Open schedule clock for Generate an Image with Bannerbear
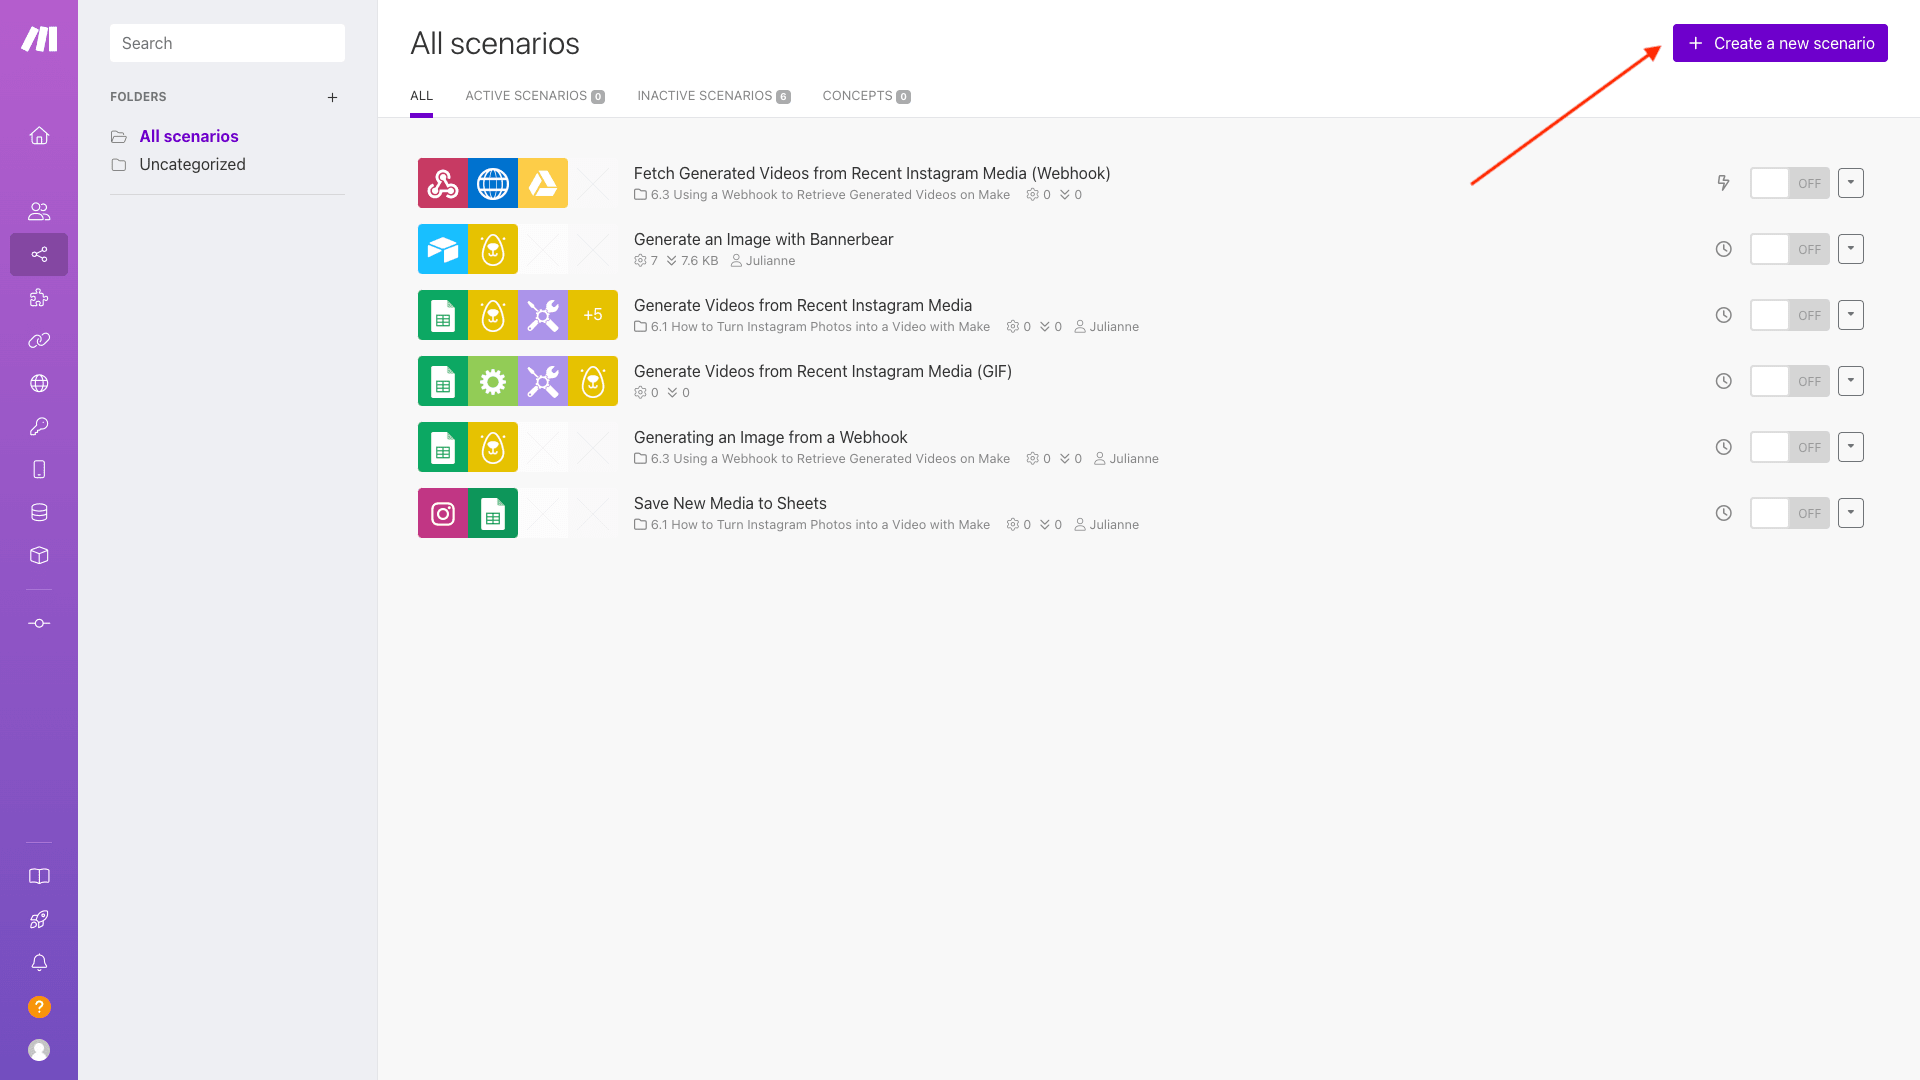The image size is (1920, 1080). click(1723, 249)
